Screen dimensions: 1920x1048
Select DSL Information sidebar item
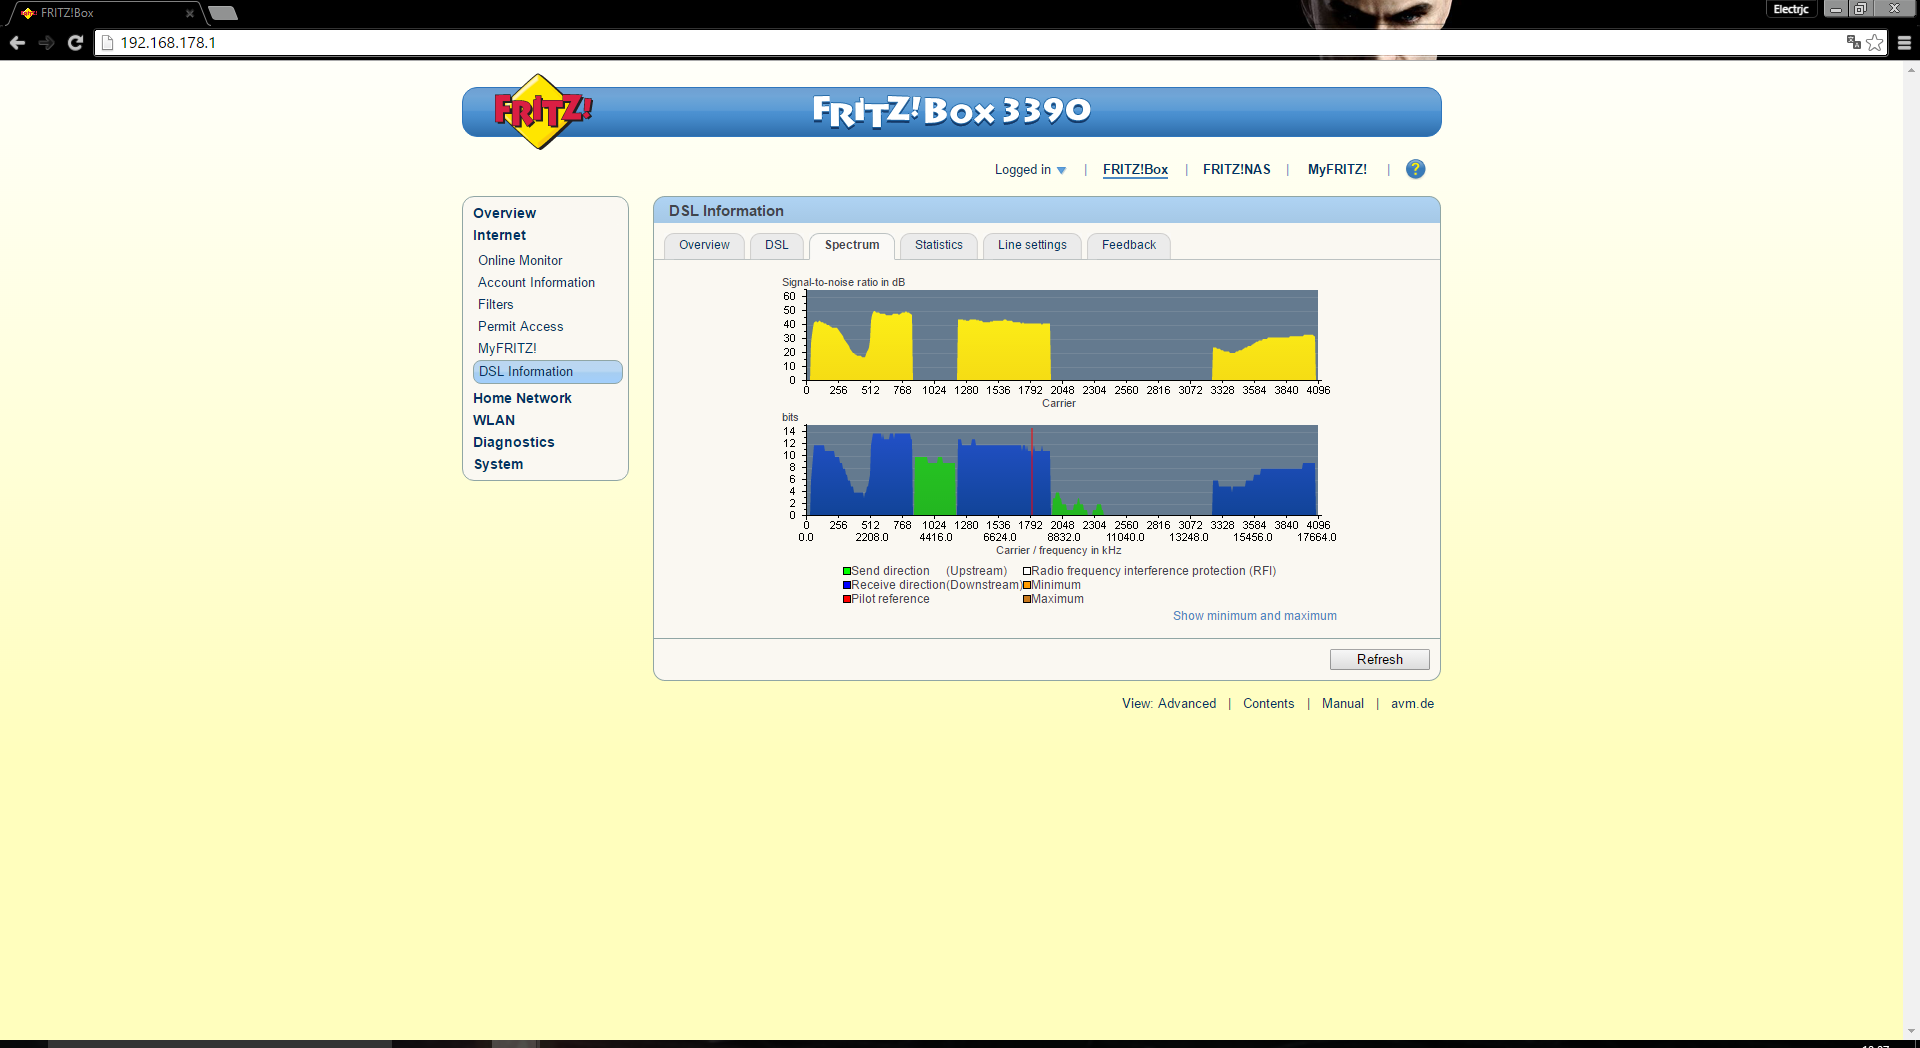[x=547, y=372]
